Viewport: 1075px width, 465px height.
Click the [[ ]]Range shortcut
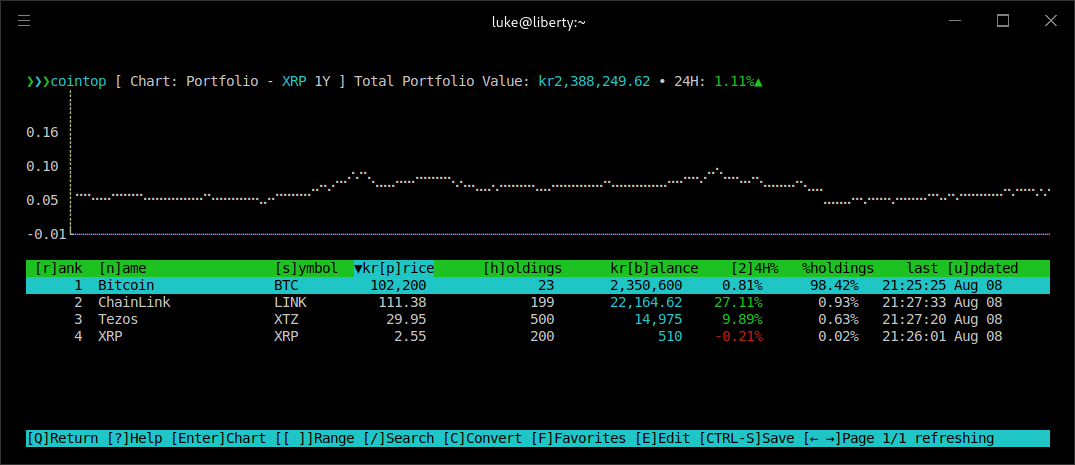pos(315,438)
